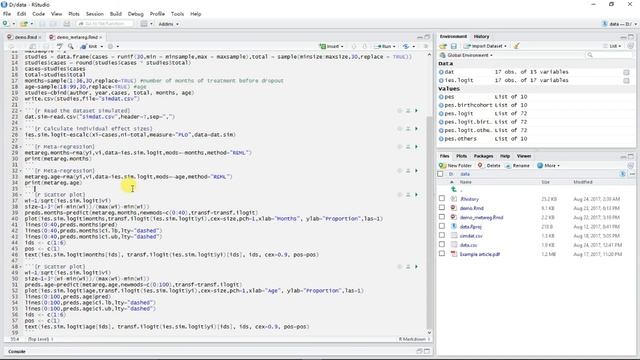
Task: Open the Import Dataset dropdown
Action: point(486,46)
